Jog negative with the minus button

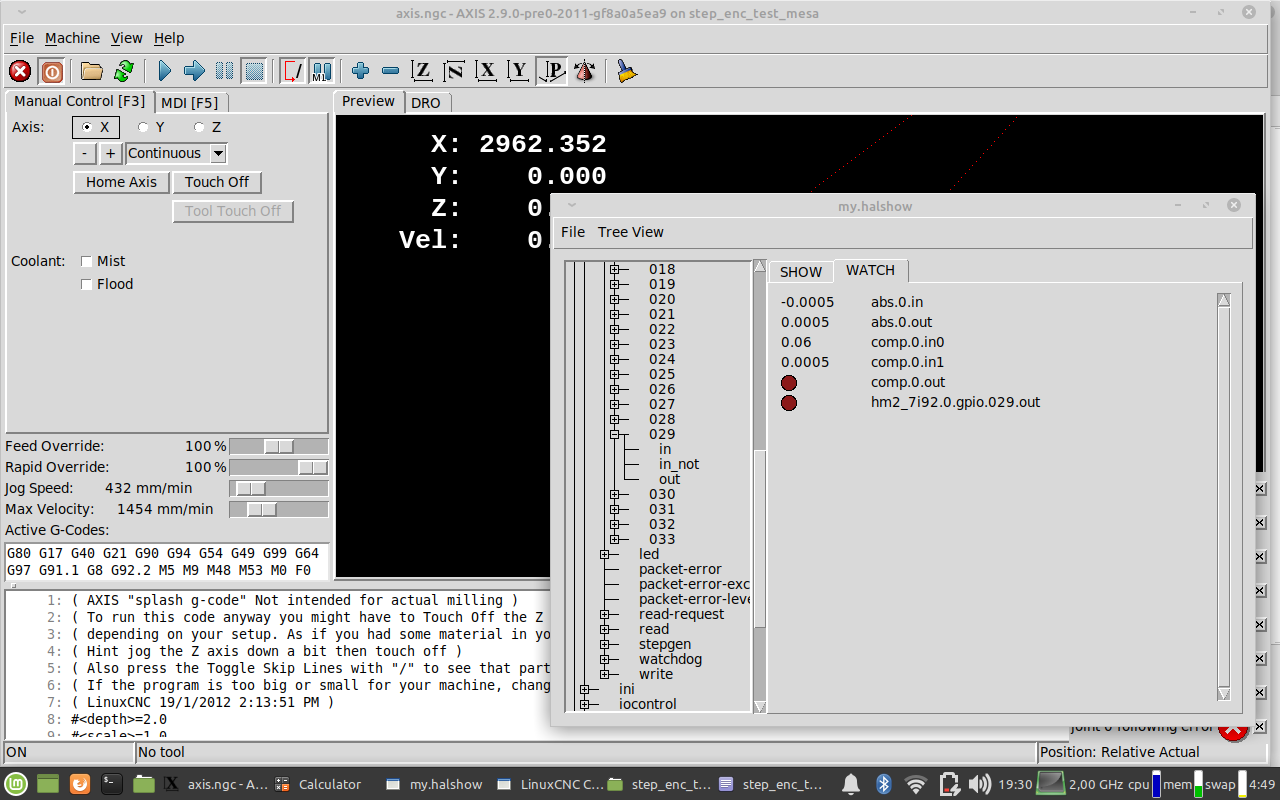pos(85,153)
